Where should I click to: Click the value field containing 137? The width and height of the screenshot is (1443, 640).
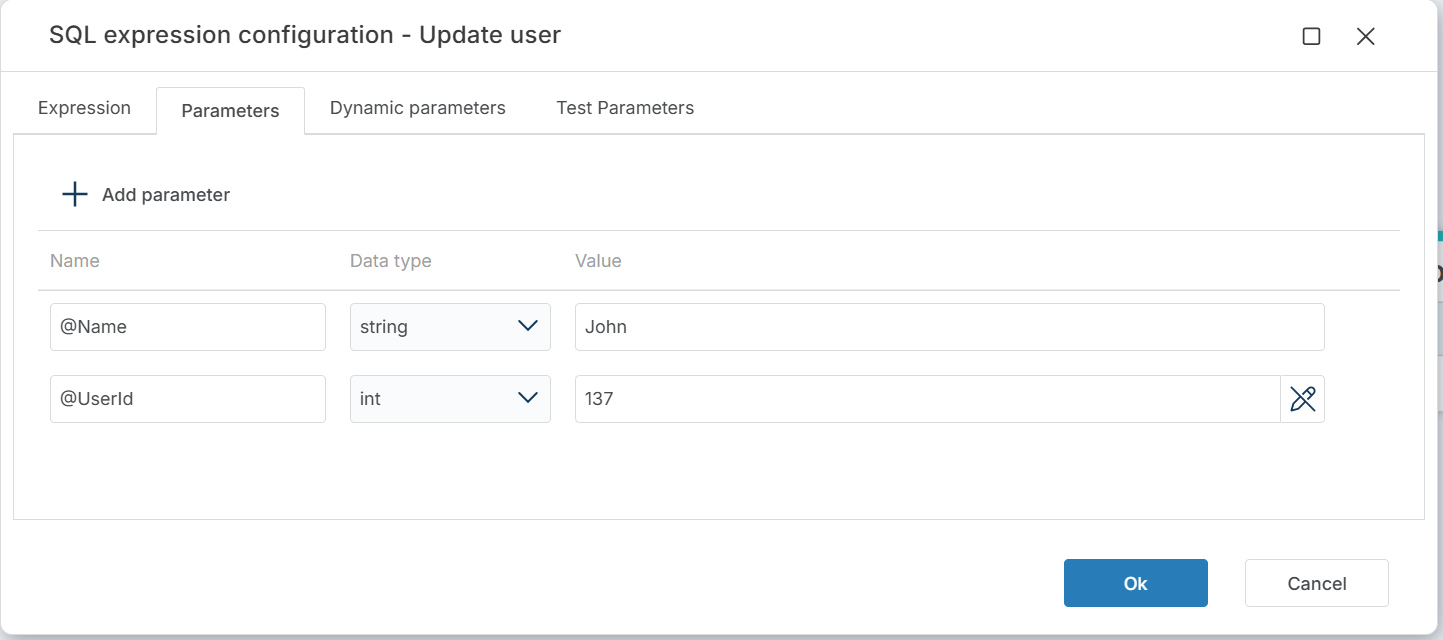tap(928, 399)
